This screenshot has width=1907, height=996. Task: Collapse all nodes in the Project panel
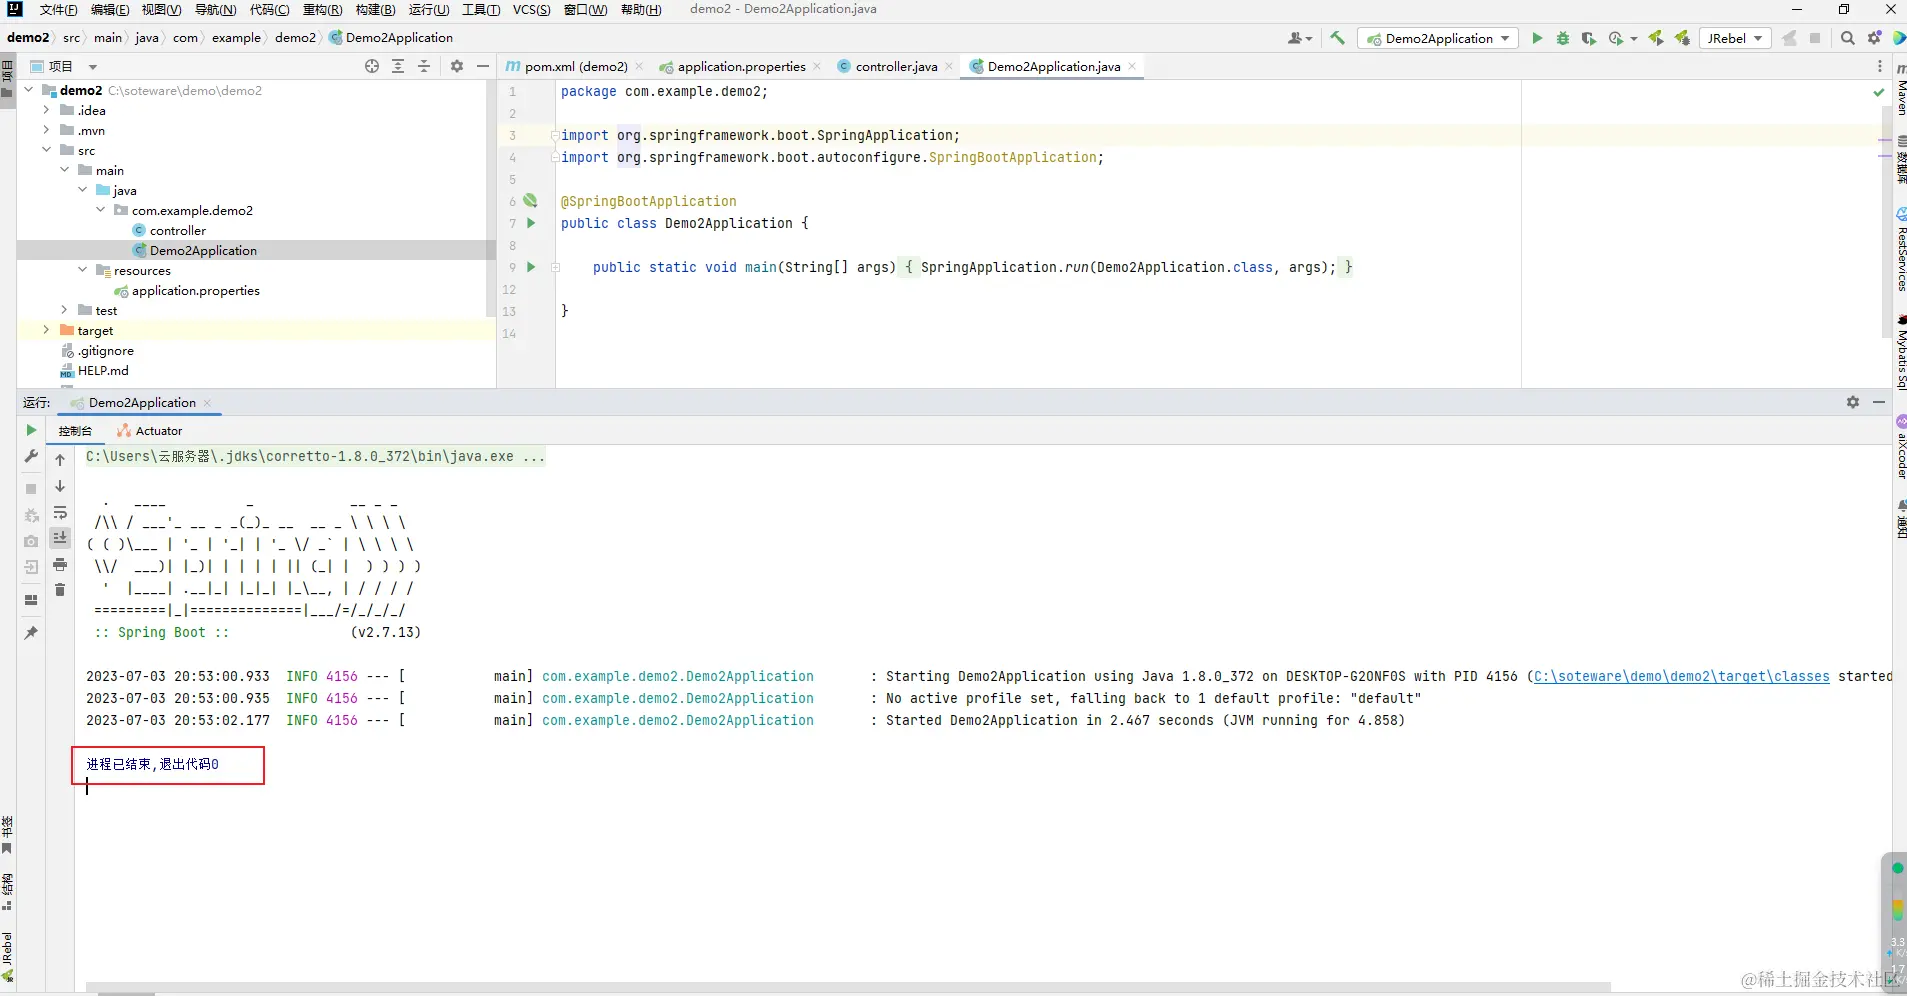point(424,66)
